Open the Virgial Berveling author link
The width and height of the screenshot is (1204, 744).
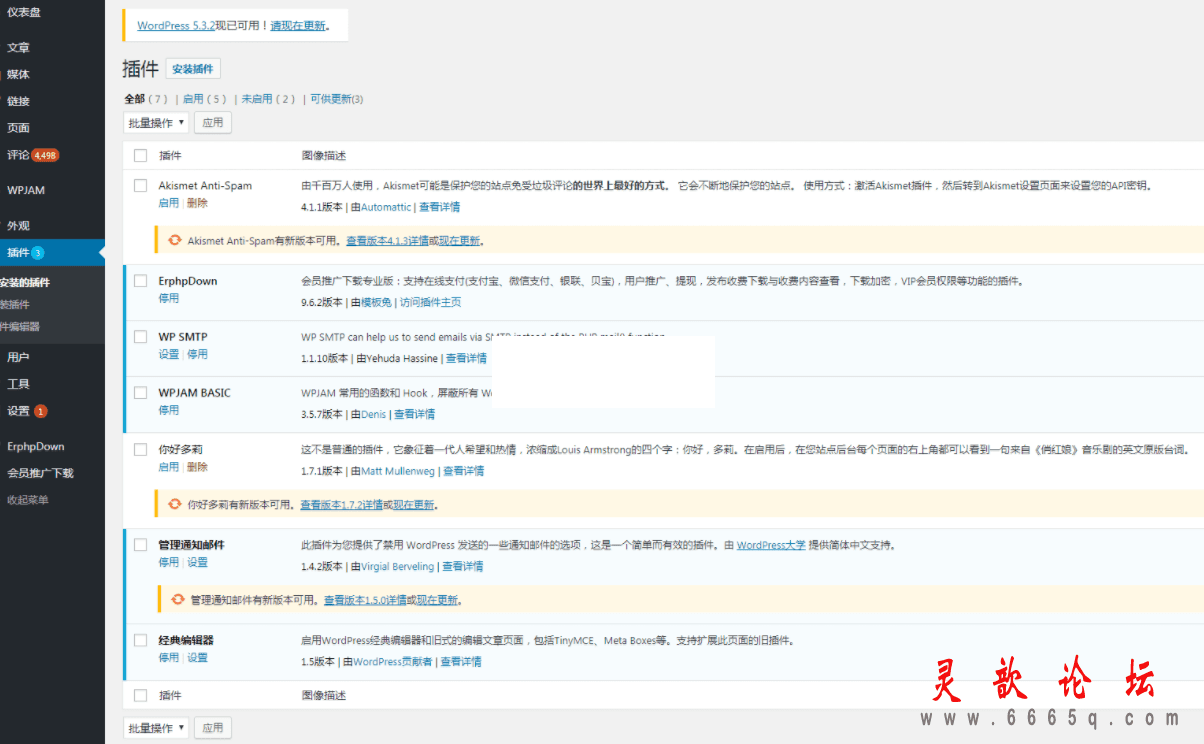point(398,567)
